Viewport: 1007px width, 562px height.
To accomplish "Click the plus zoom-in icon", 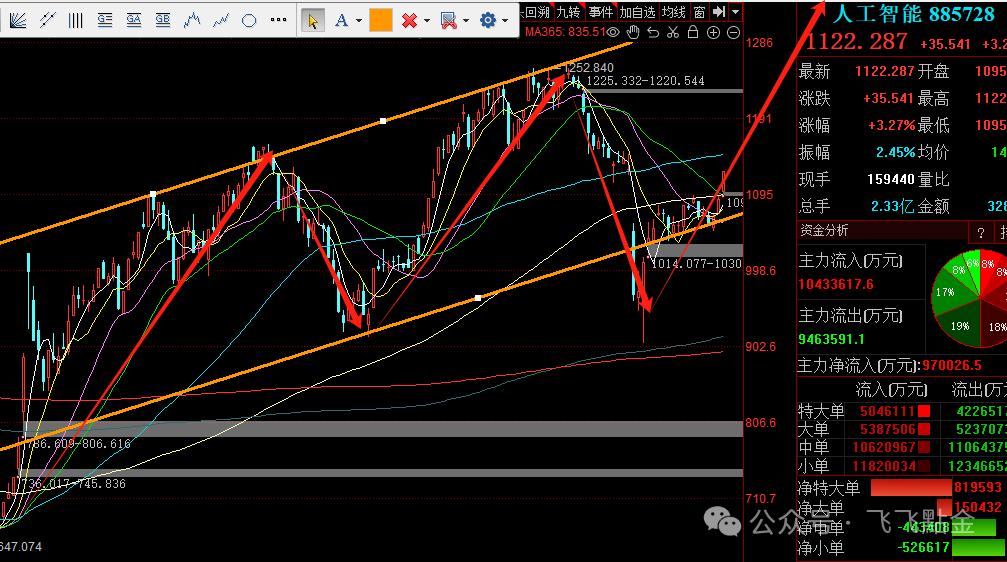I will point(713,32).
